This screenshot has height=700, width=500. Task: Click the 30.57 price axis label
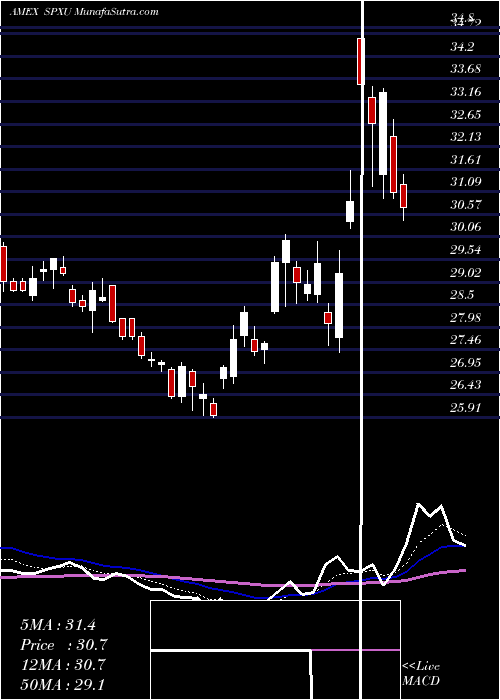[x=467, y=204]
